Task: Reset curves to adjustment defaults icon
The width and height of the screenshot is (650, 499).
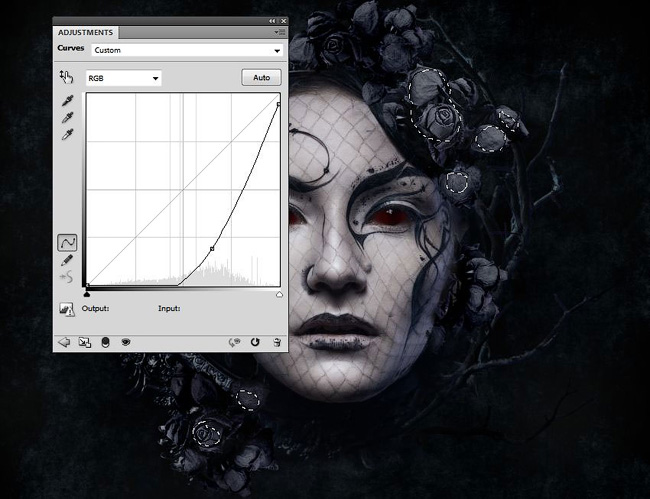Action: (255, 342)
